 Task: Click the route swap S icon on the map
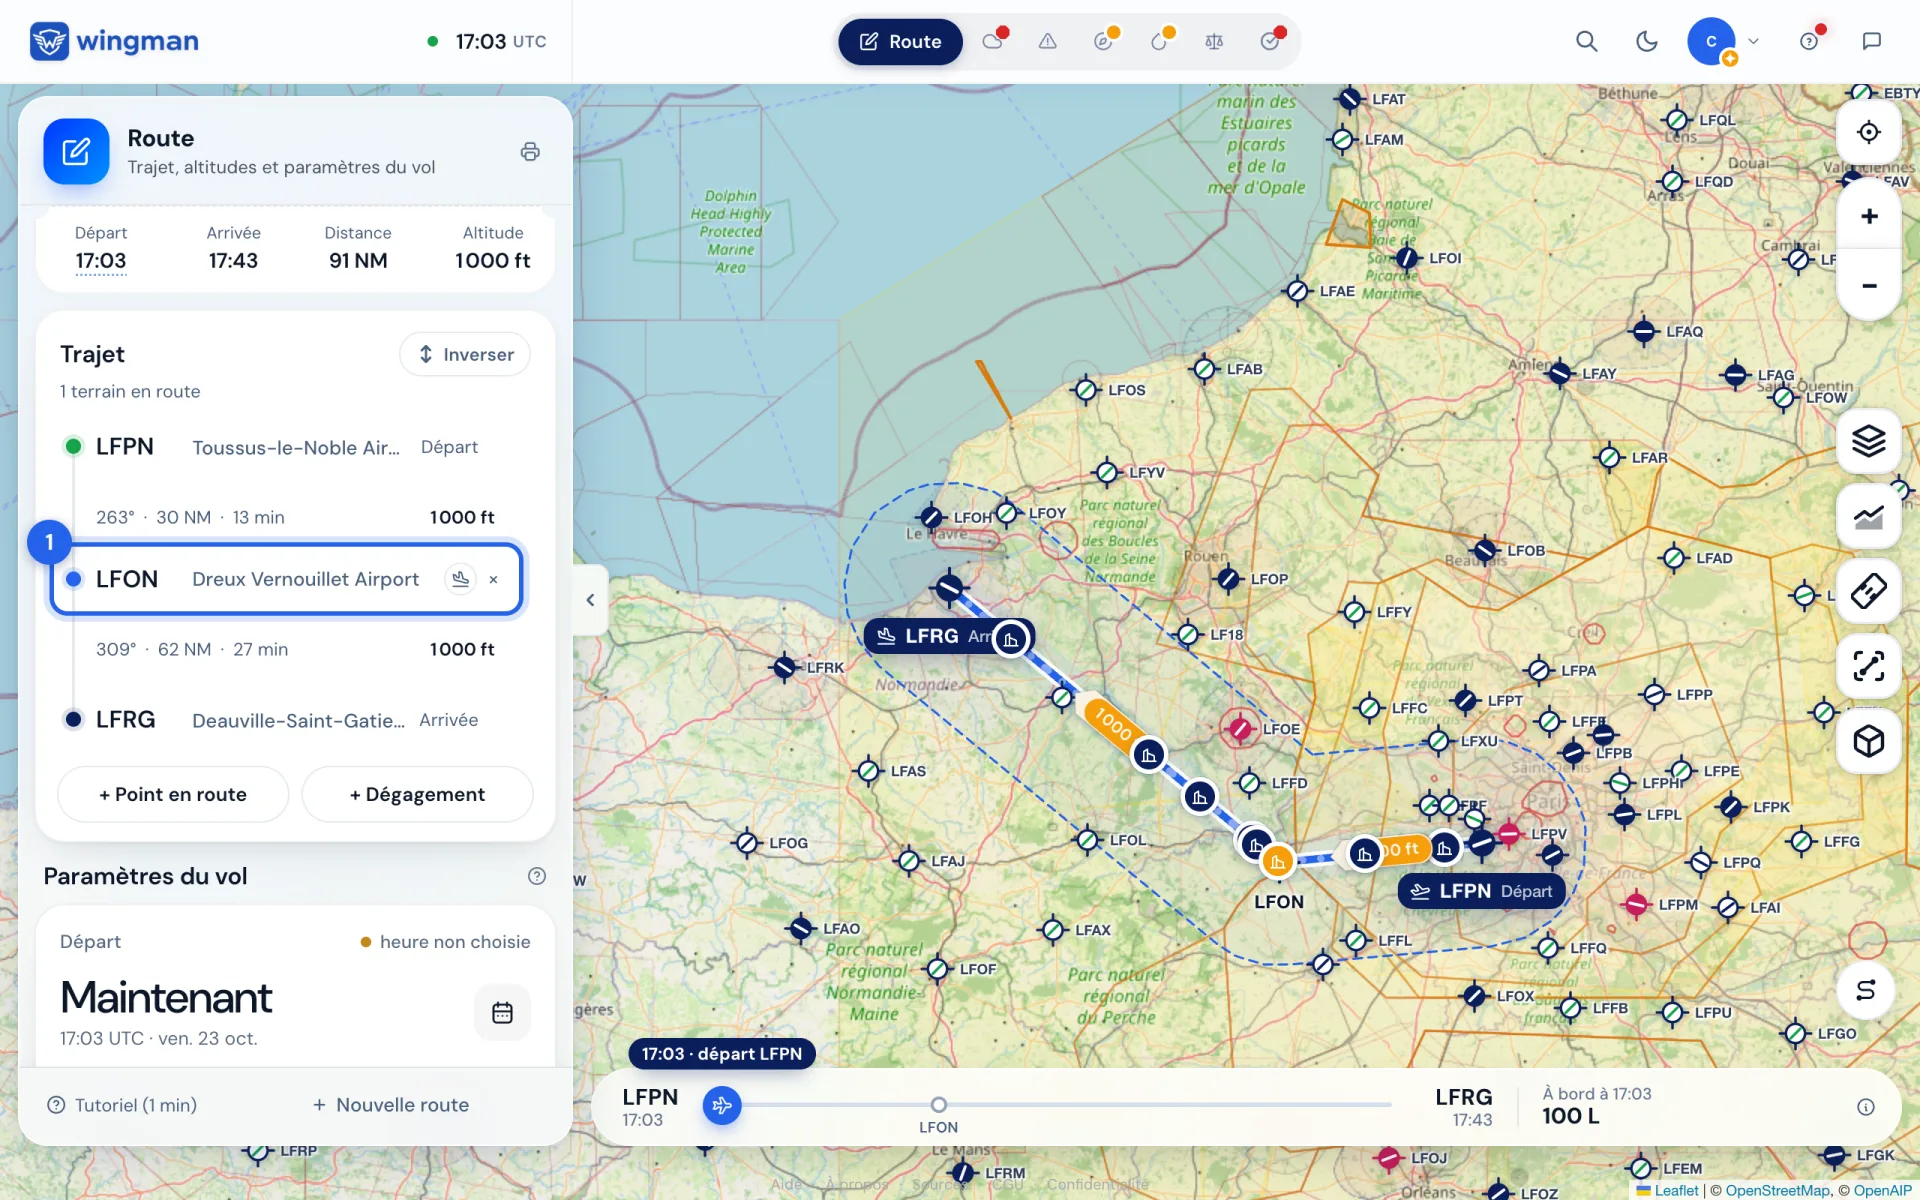click(1866, 990)
